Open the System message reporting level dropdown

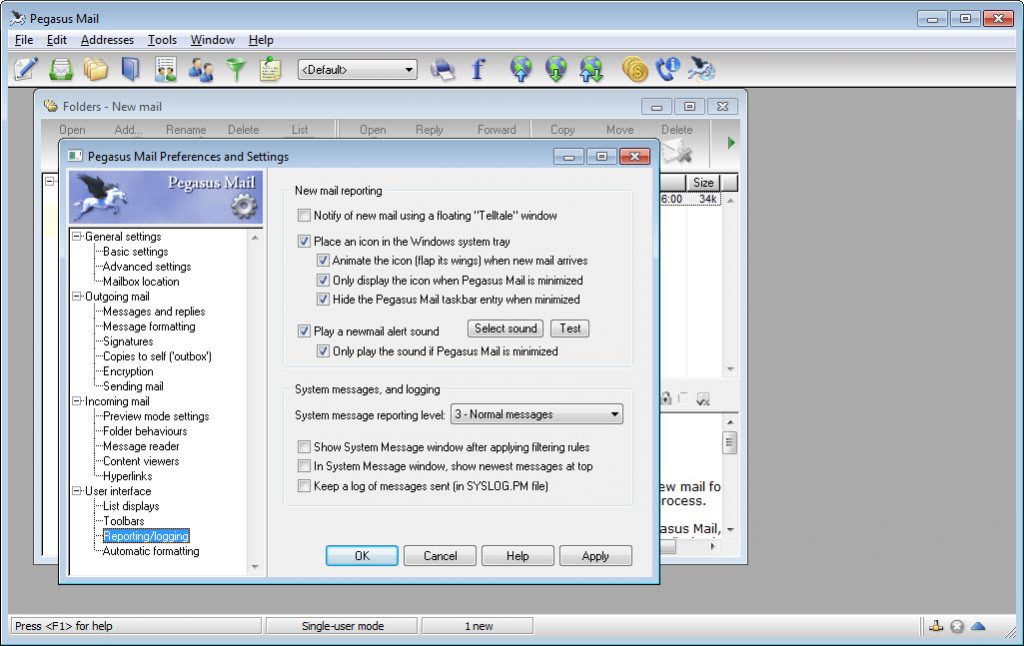537,414
